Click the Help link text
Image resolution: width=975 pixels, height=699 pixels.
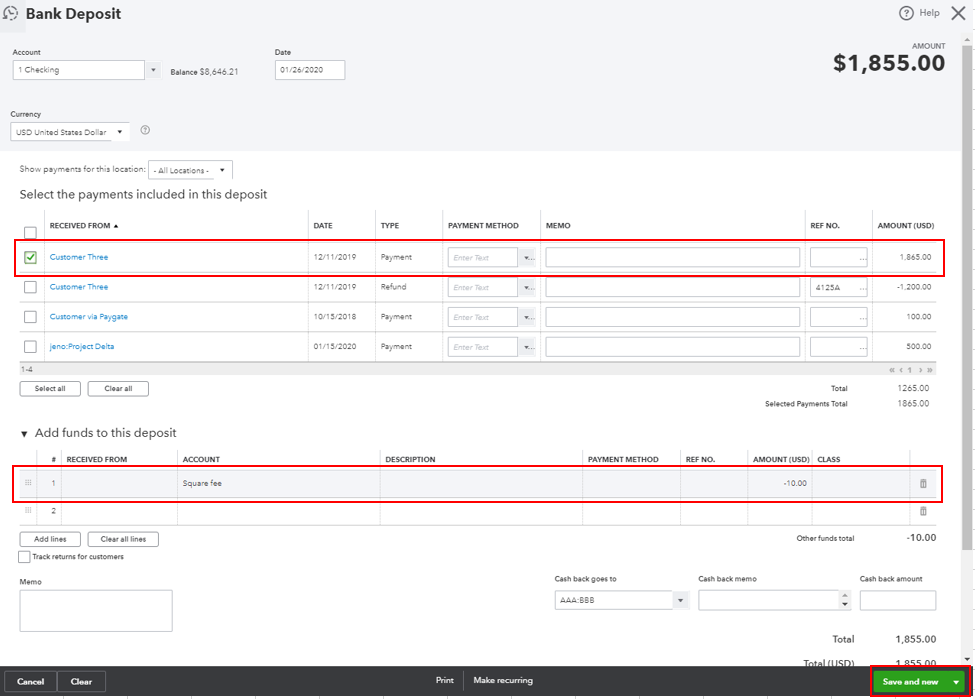click(930, 13)
